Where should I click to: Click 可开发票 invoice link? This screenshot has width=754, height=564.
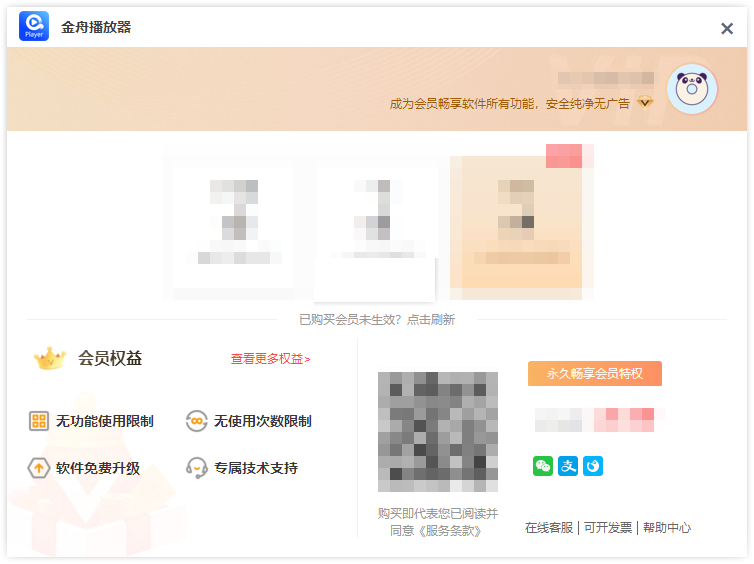[608, 527]
